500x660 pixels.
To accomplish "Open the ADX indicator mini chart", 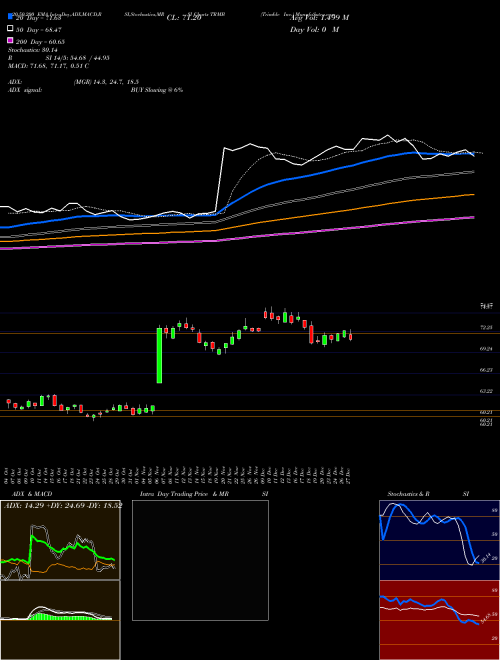I will coord(60,540).
